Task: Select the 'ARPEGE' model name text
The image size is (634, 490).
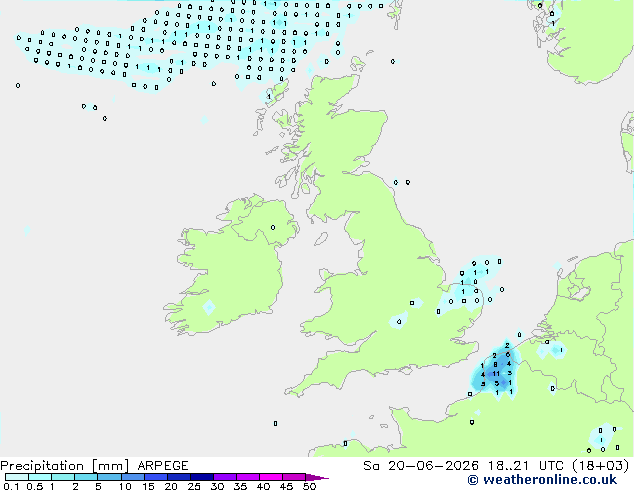Action: (x=163, y=466)
